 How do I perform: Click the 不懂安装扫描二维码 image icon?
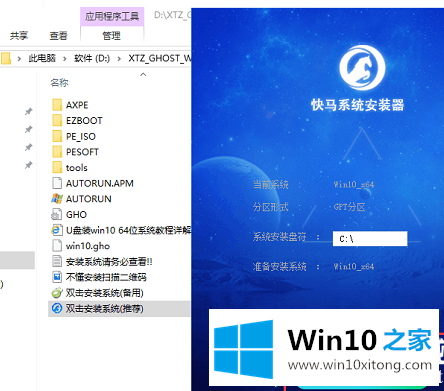(57, 277)
